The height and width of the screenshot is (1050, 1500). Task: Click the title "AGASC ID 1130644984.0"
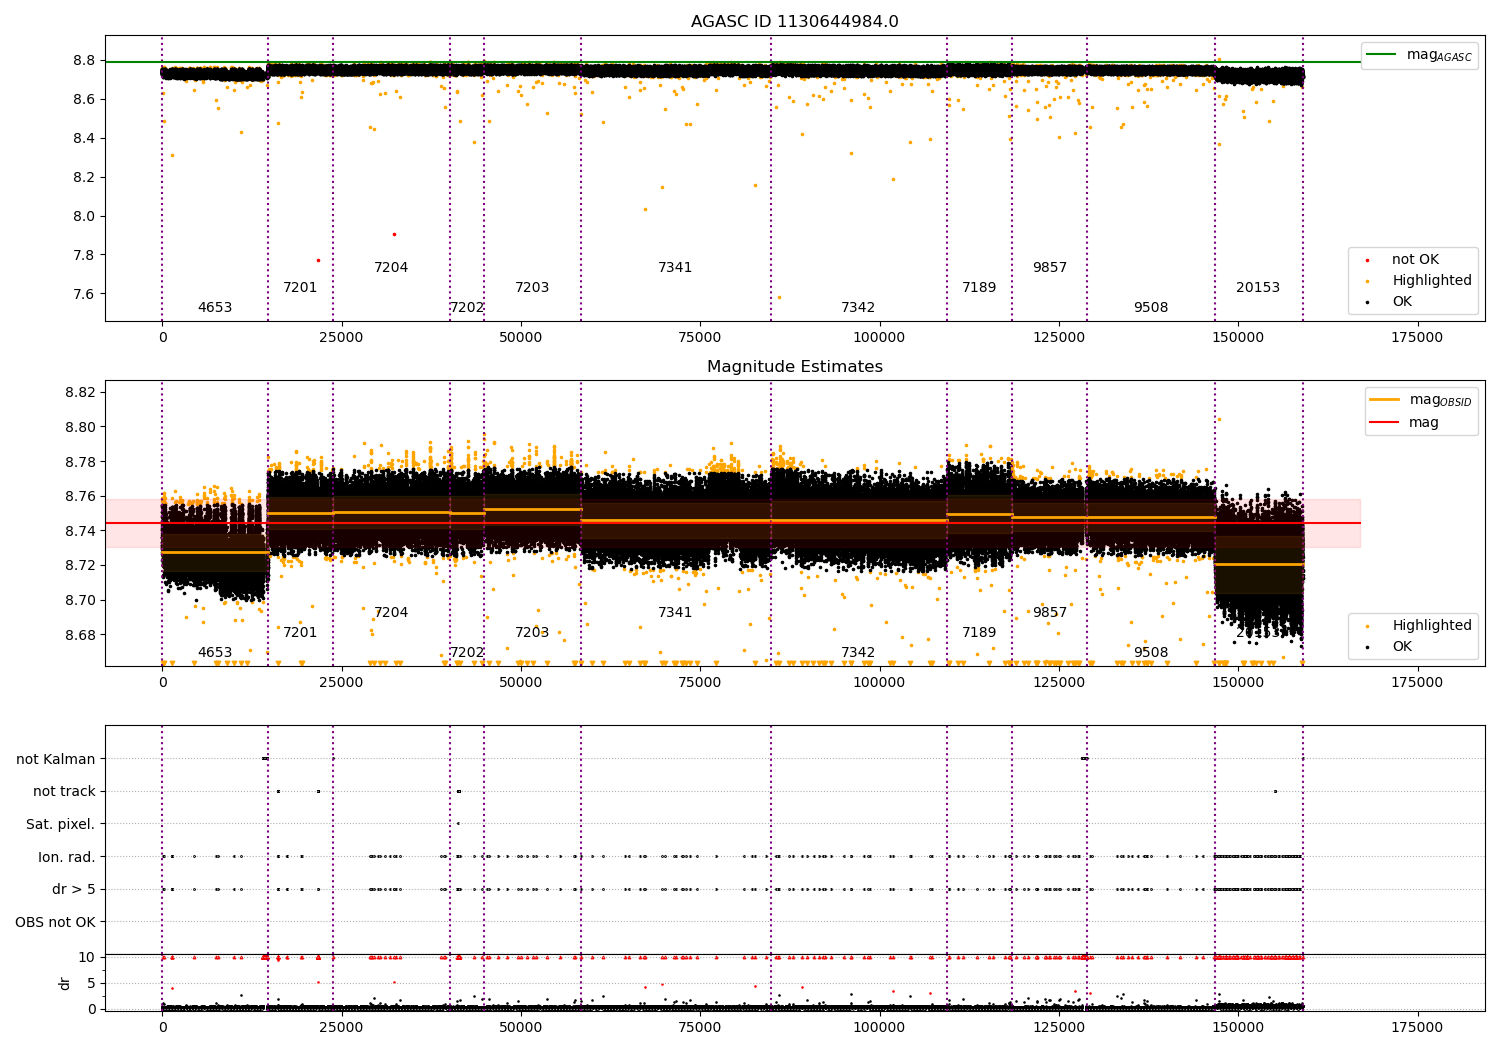coord(794,22)
